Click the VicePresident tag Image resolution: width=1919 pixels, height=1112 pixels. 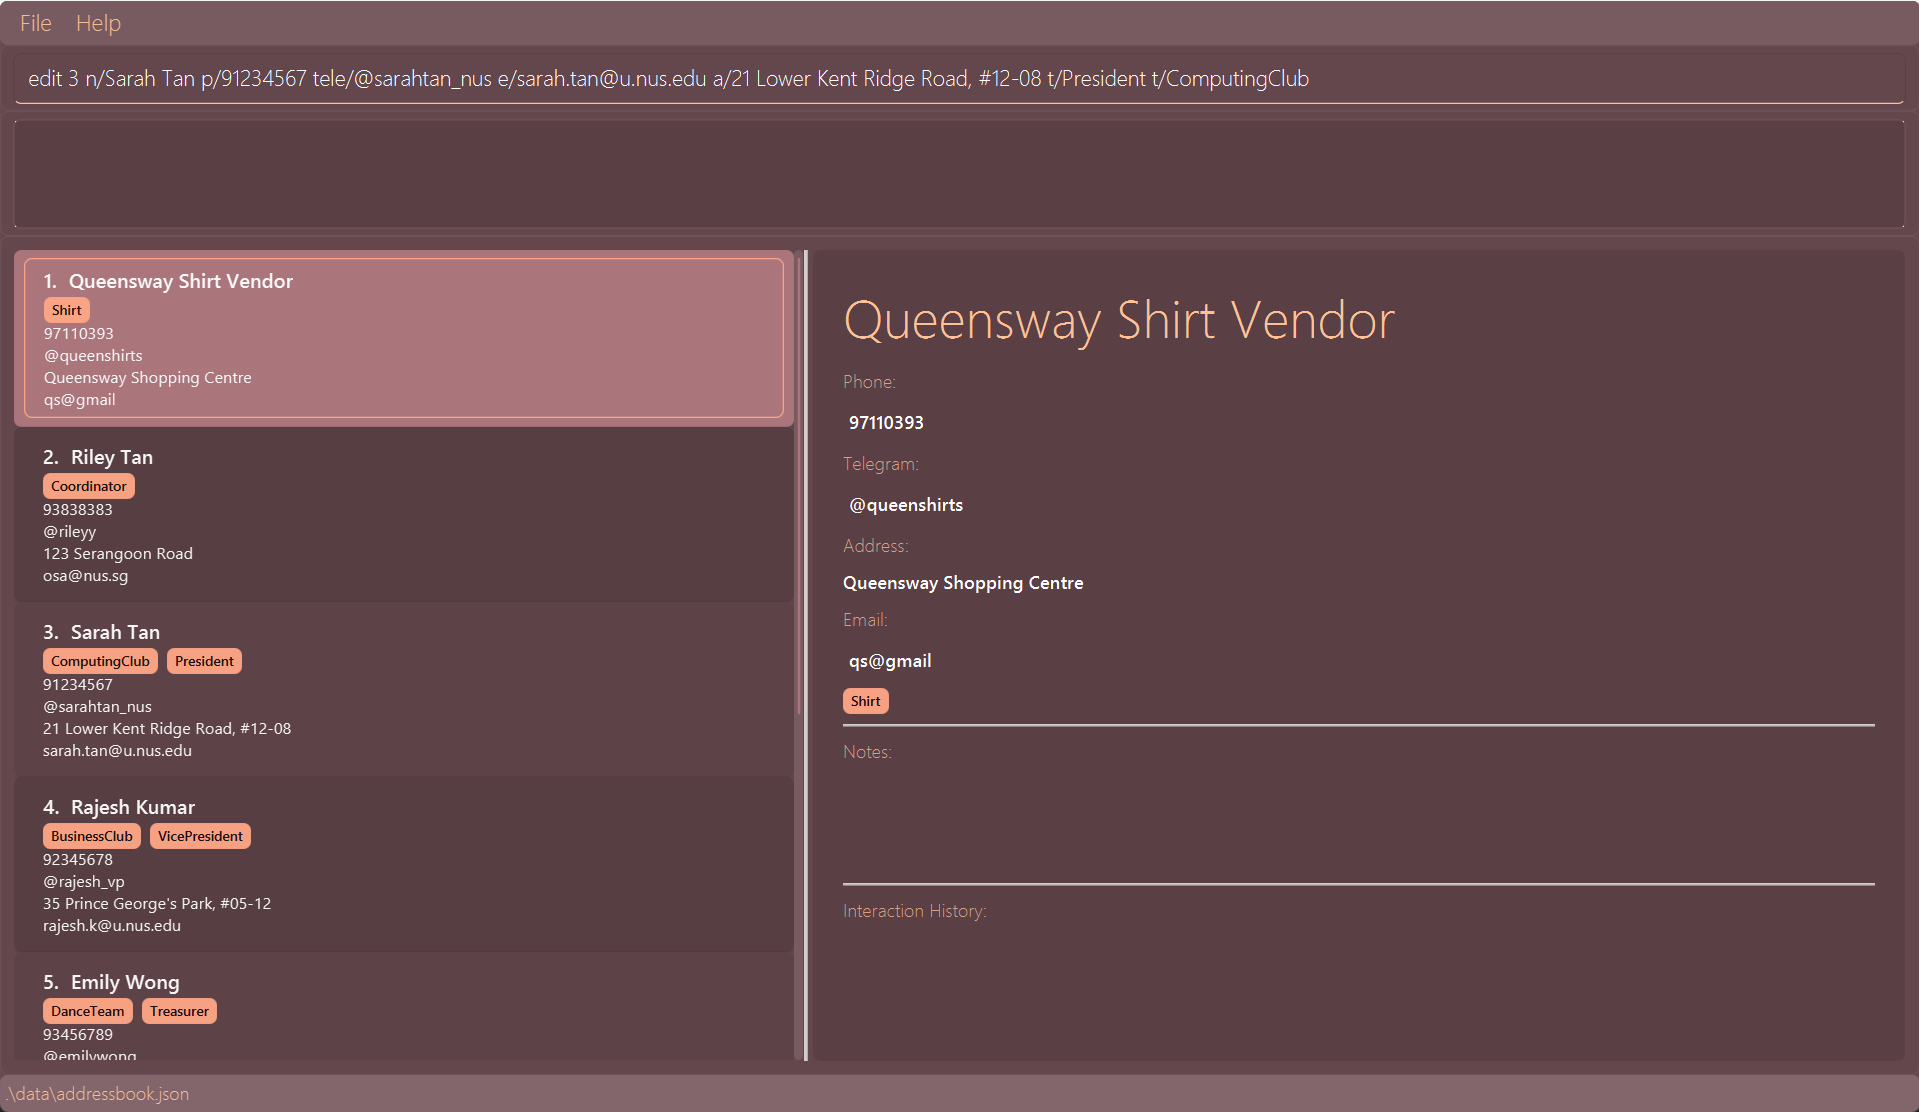[200, 837]
